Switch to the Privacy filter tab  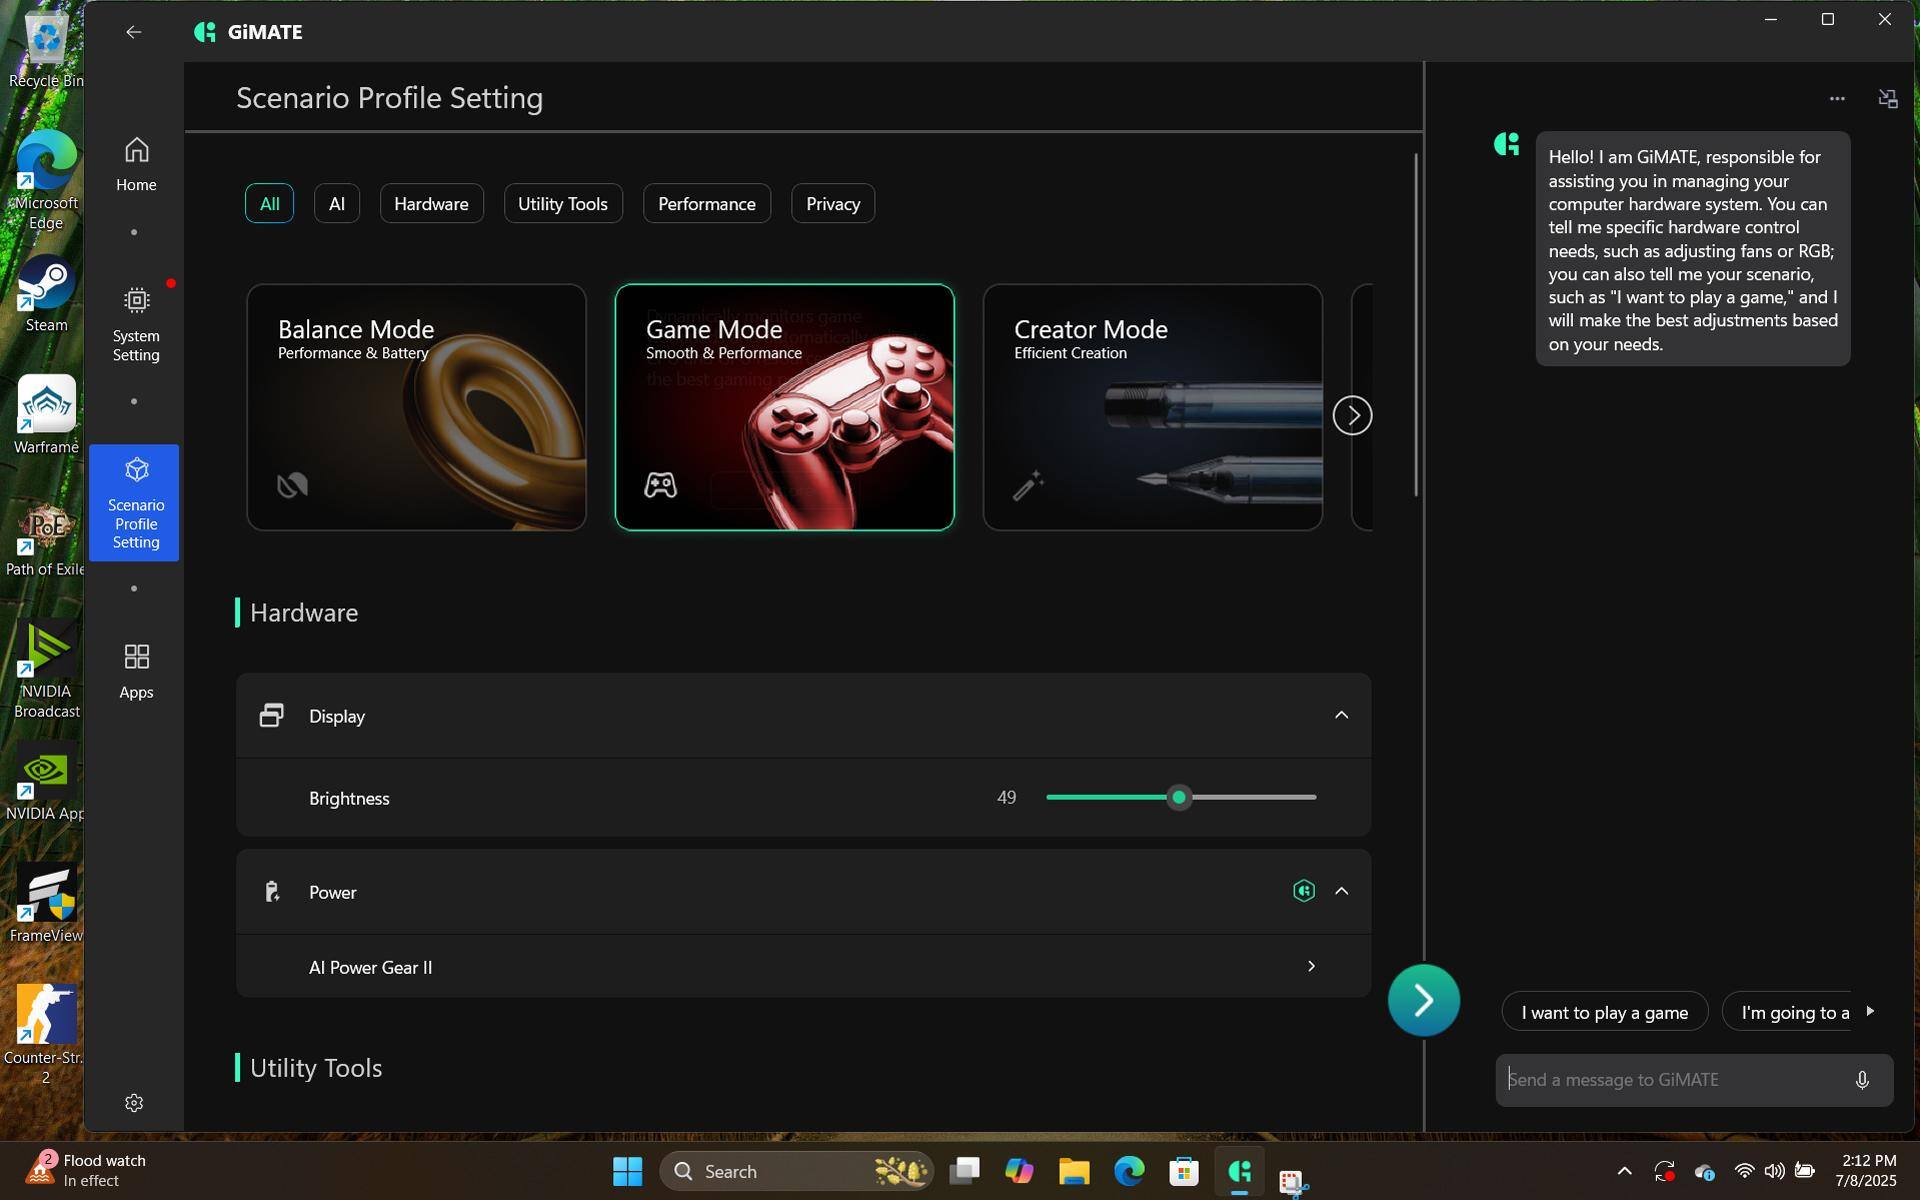coord(832,203)
